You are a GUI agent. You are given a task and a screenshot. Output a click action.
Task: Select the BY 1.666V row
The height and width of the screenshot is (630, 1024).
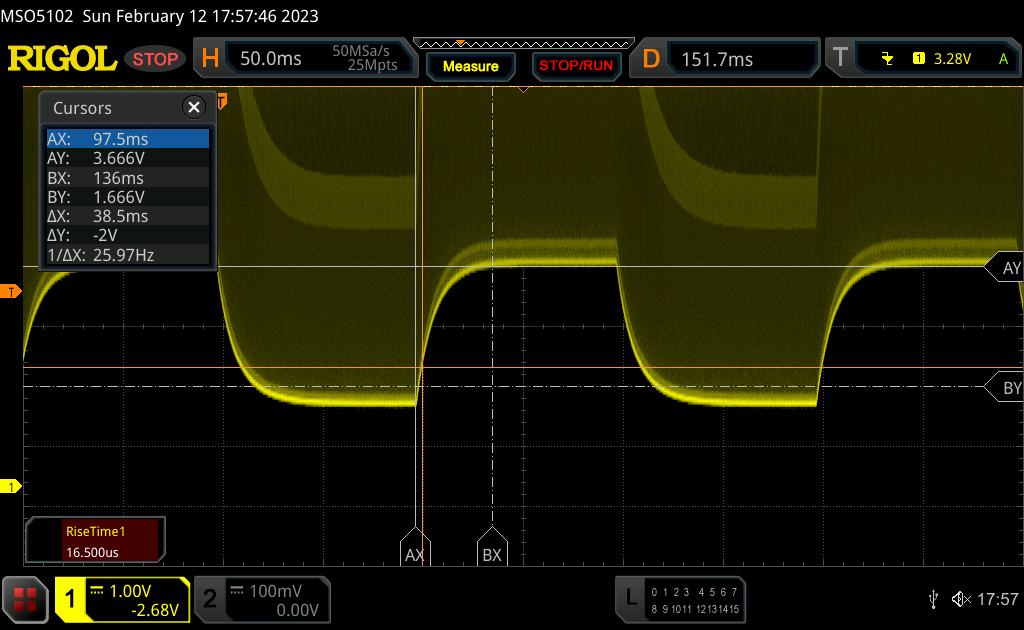(x=127, y=197)
